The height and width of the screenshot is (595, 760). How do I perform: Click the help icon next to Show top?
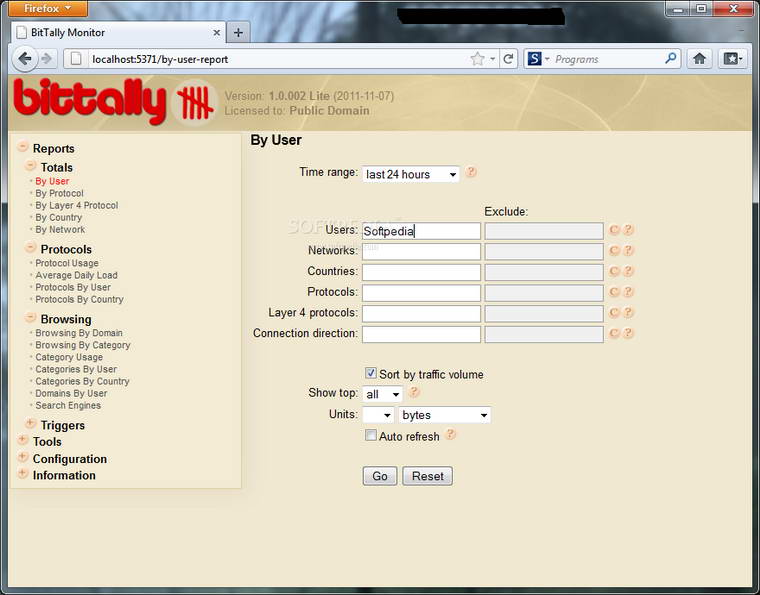pos(414,393)
